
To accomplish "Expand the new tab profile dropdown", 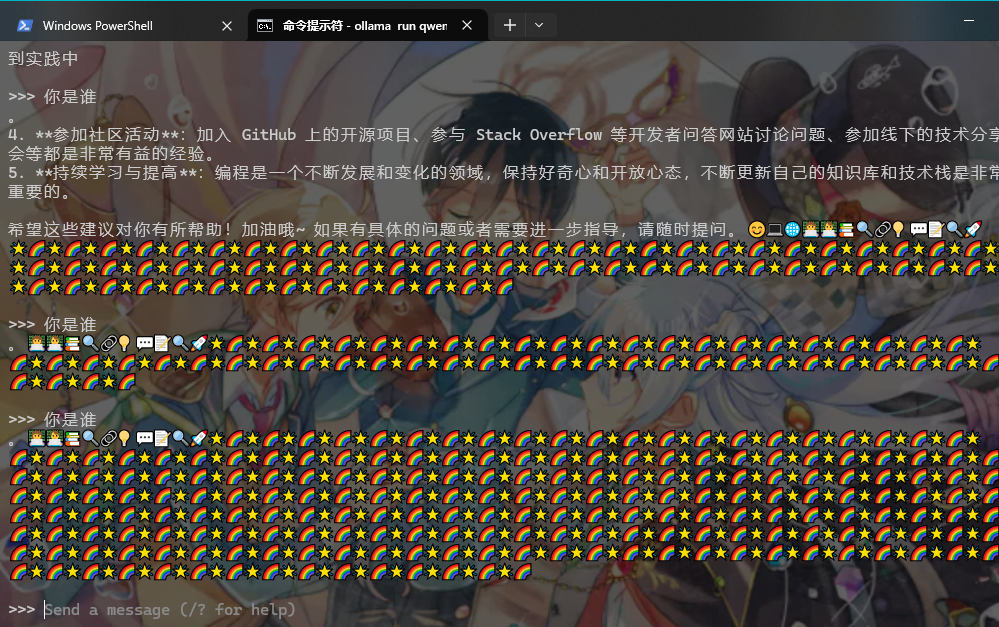I will coord(539,25).
